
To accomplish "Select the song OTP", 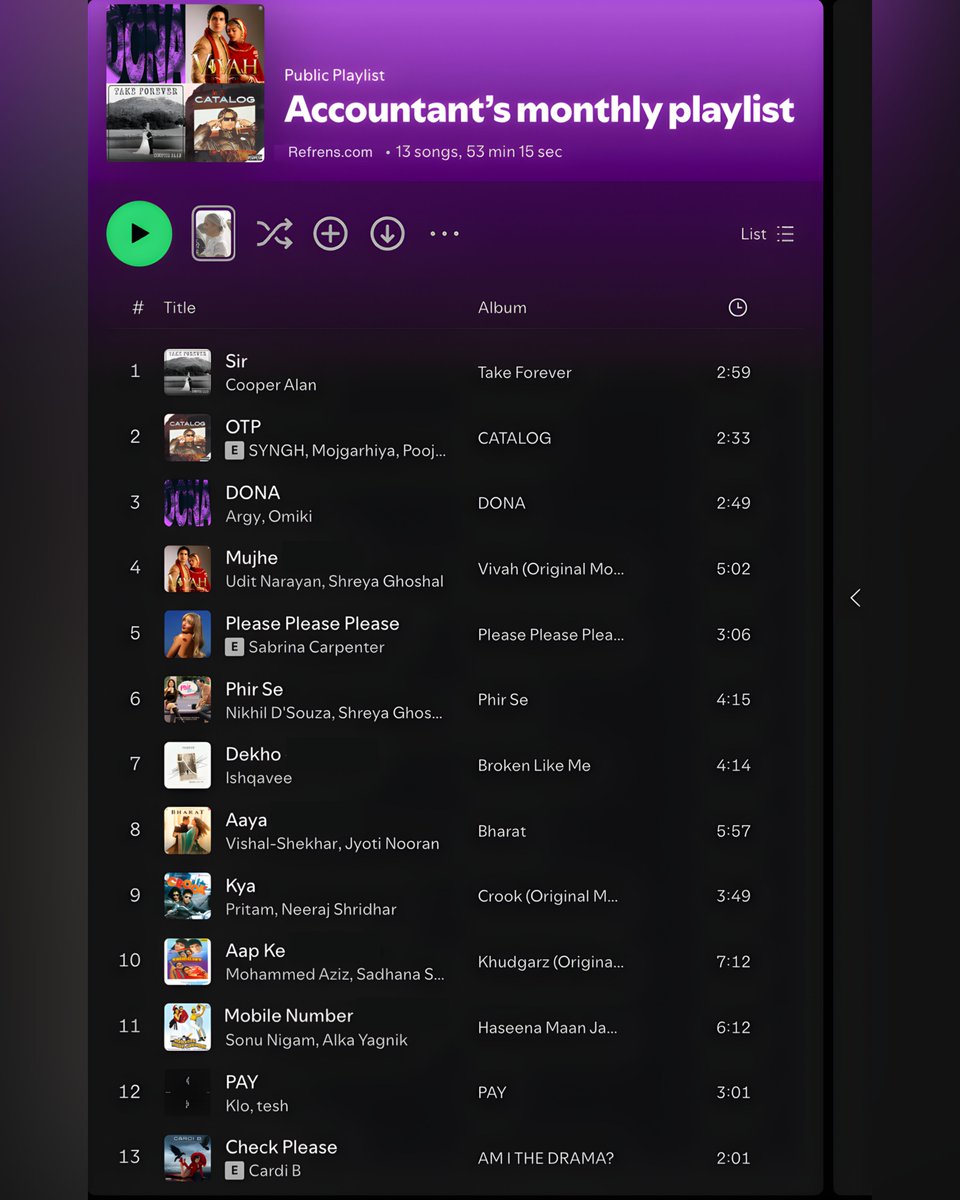I will pyautogui.click(x=243, y=427).
